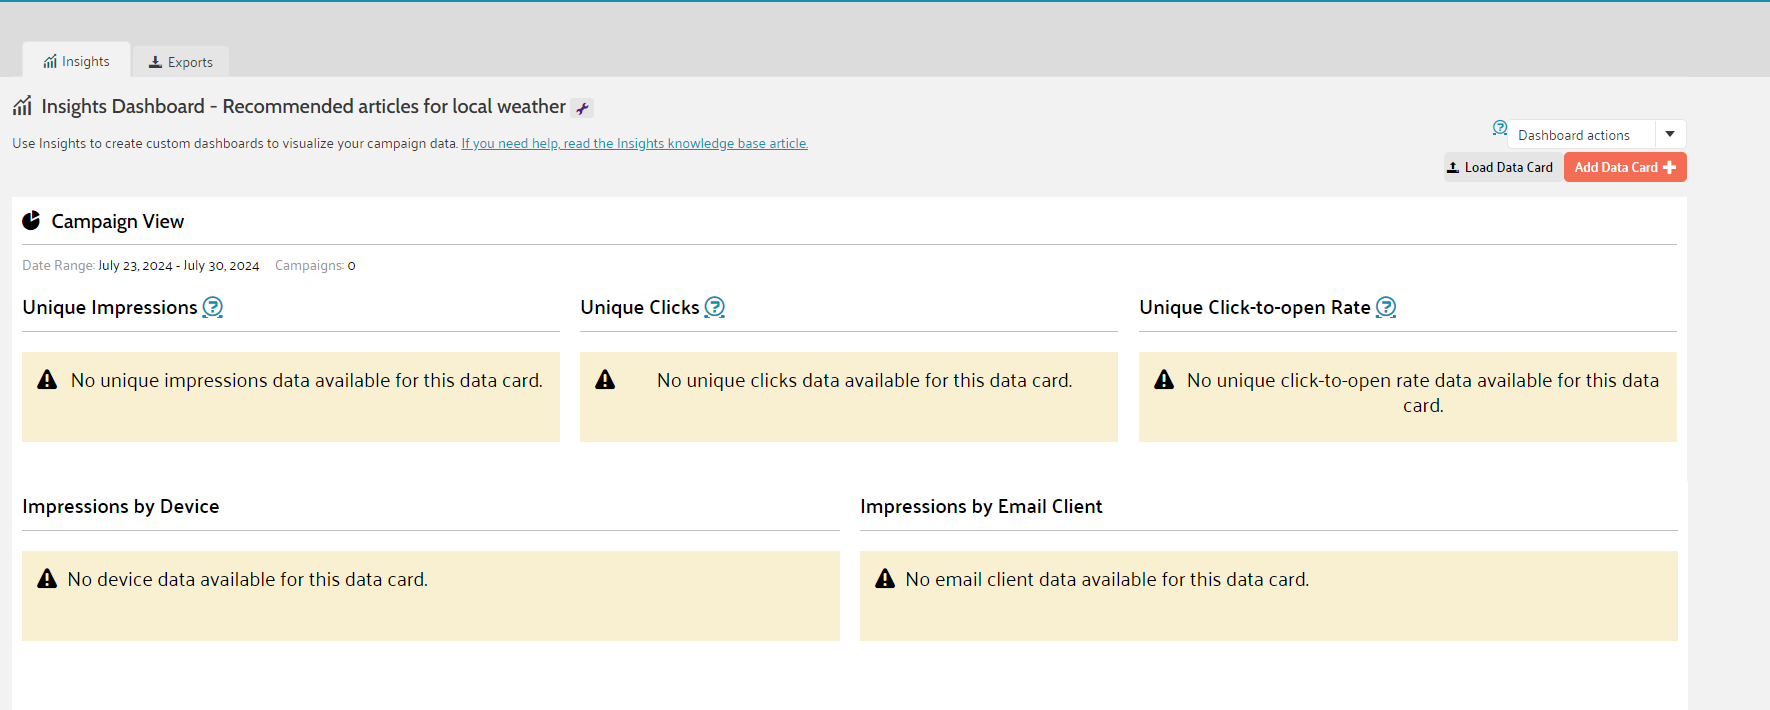Open the Insights knowledge base article link
The height and width of the screenshot is (710, 1770).
point(634,144)
